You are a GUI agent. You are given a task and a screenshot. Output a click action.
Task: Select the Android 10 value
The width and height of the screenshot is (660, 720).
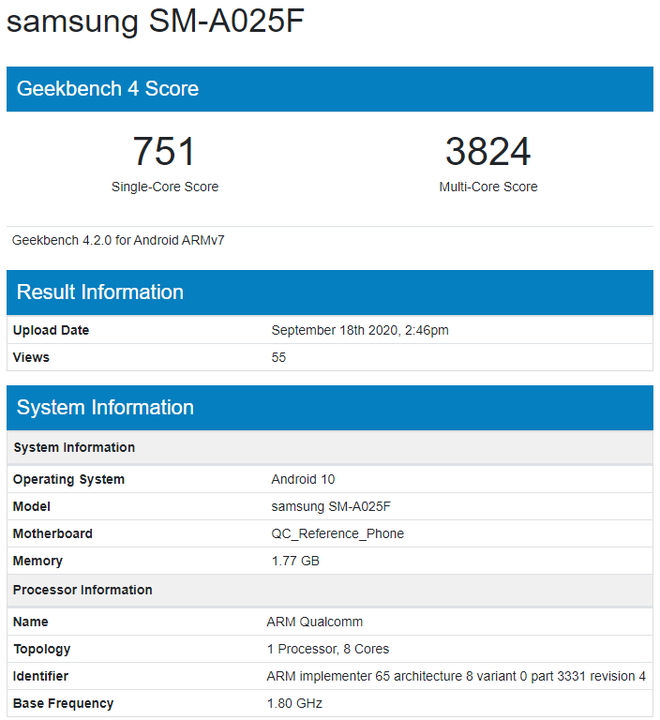point(303,479)
